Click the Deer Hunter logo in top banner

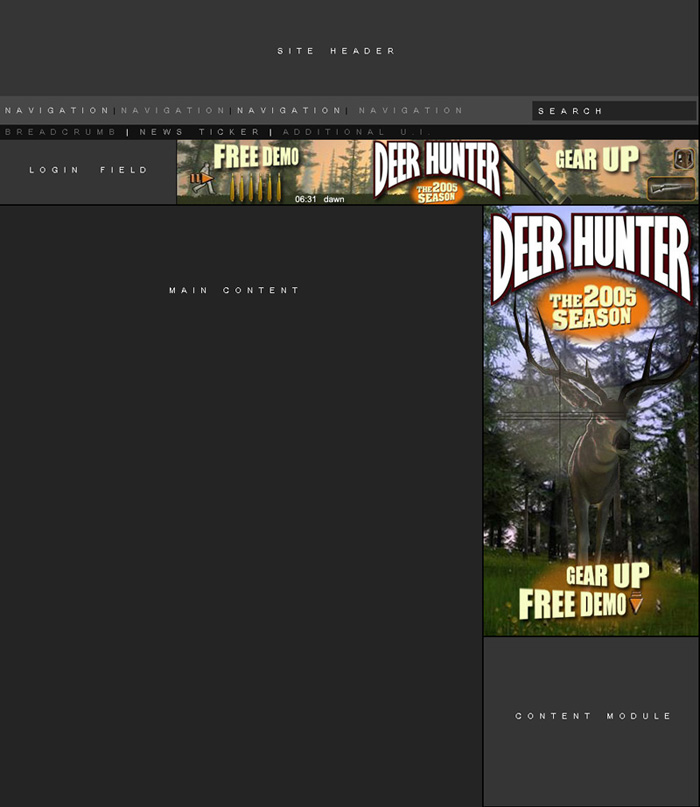[437, 168]
